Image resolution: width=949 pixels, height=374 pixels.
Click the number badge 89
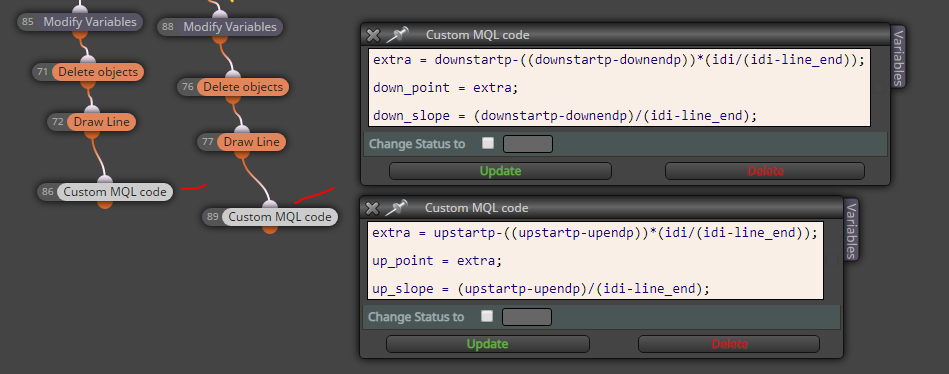[x=212, y=217]
